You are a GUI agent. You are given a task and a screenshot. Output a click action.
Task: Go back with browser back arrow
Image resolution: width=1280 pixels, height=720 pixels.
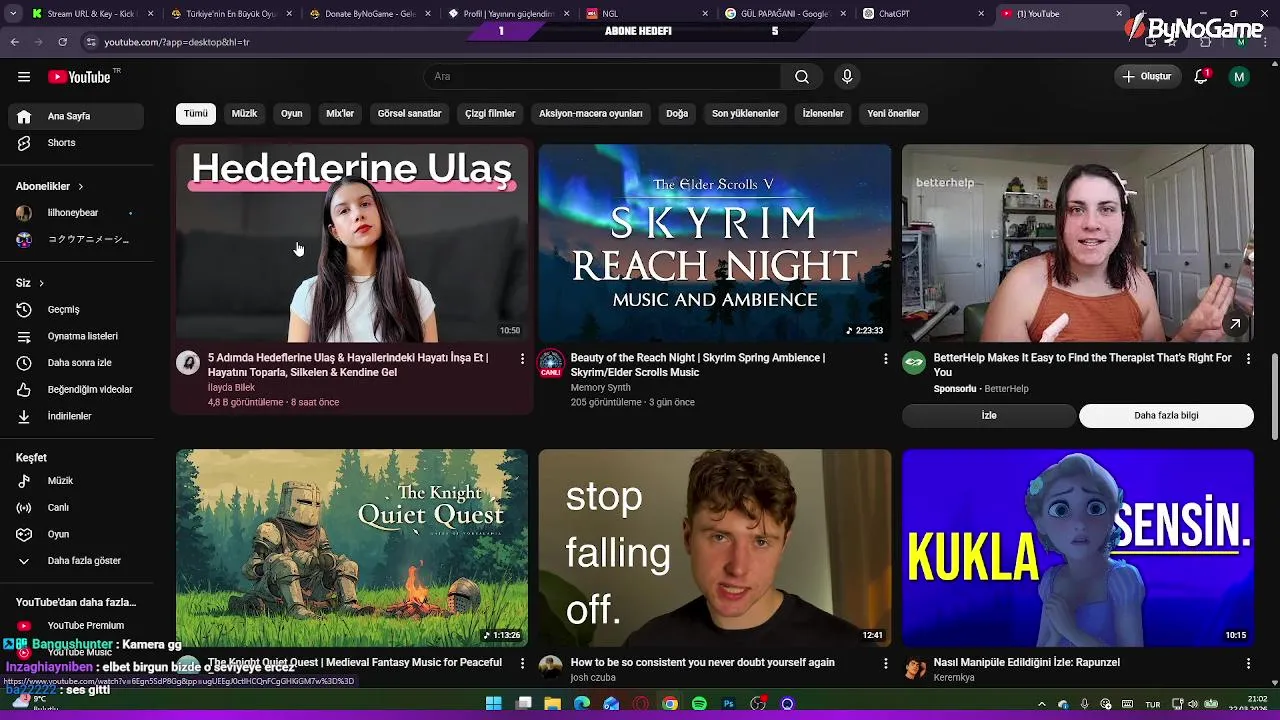click(14, 42)
